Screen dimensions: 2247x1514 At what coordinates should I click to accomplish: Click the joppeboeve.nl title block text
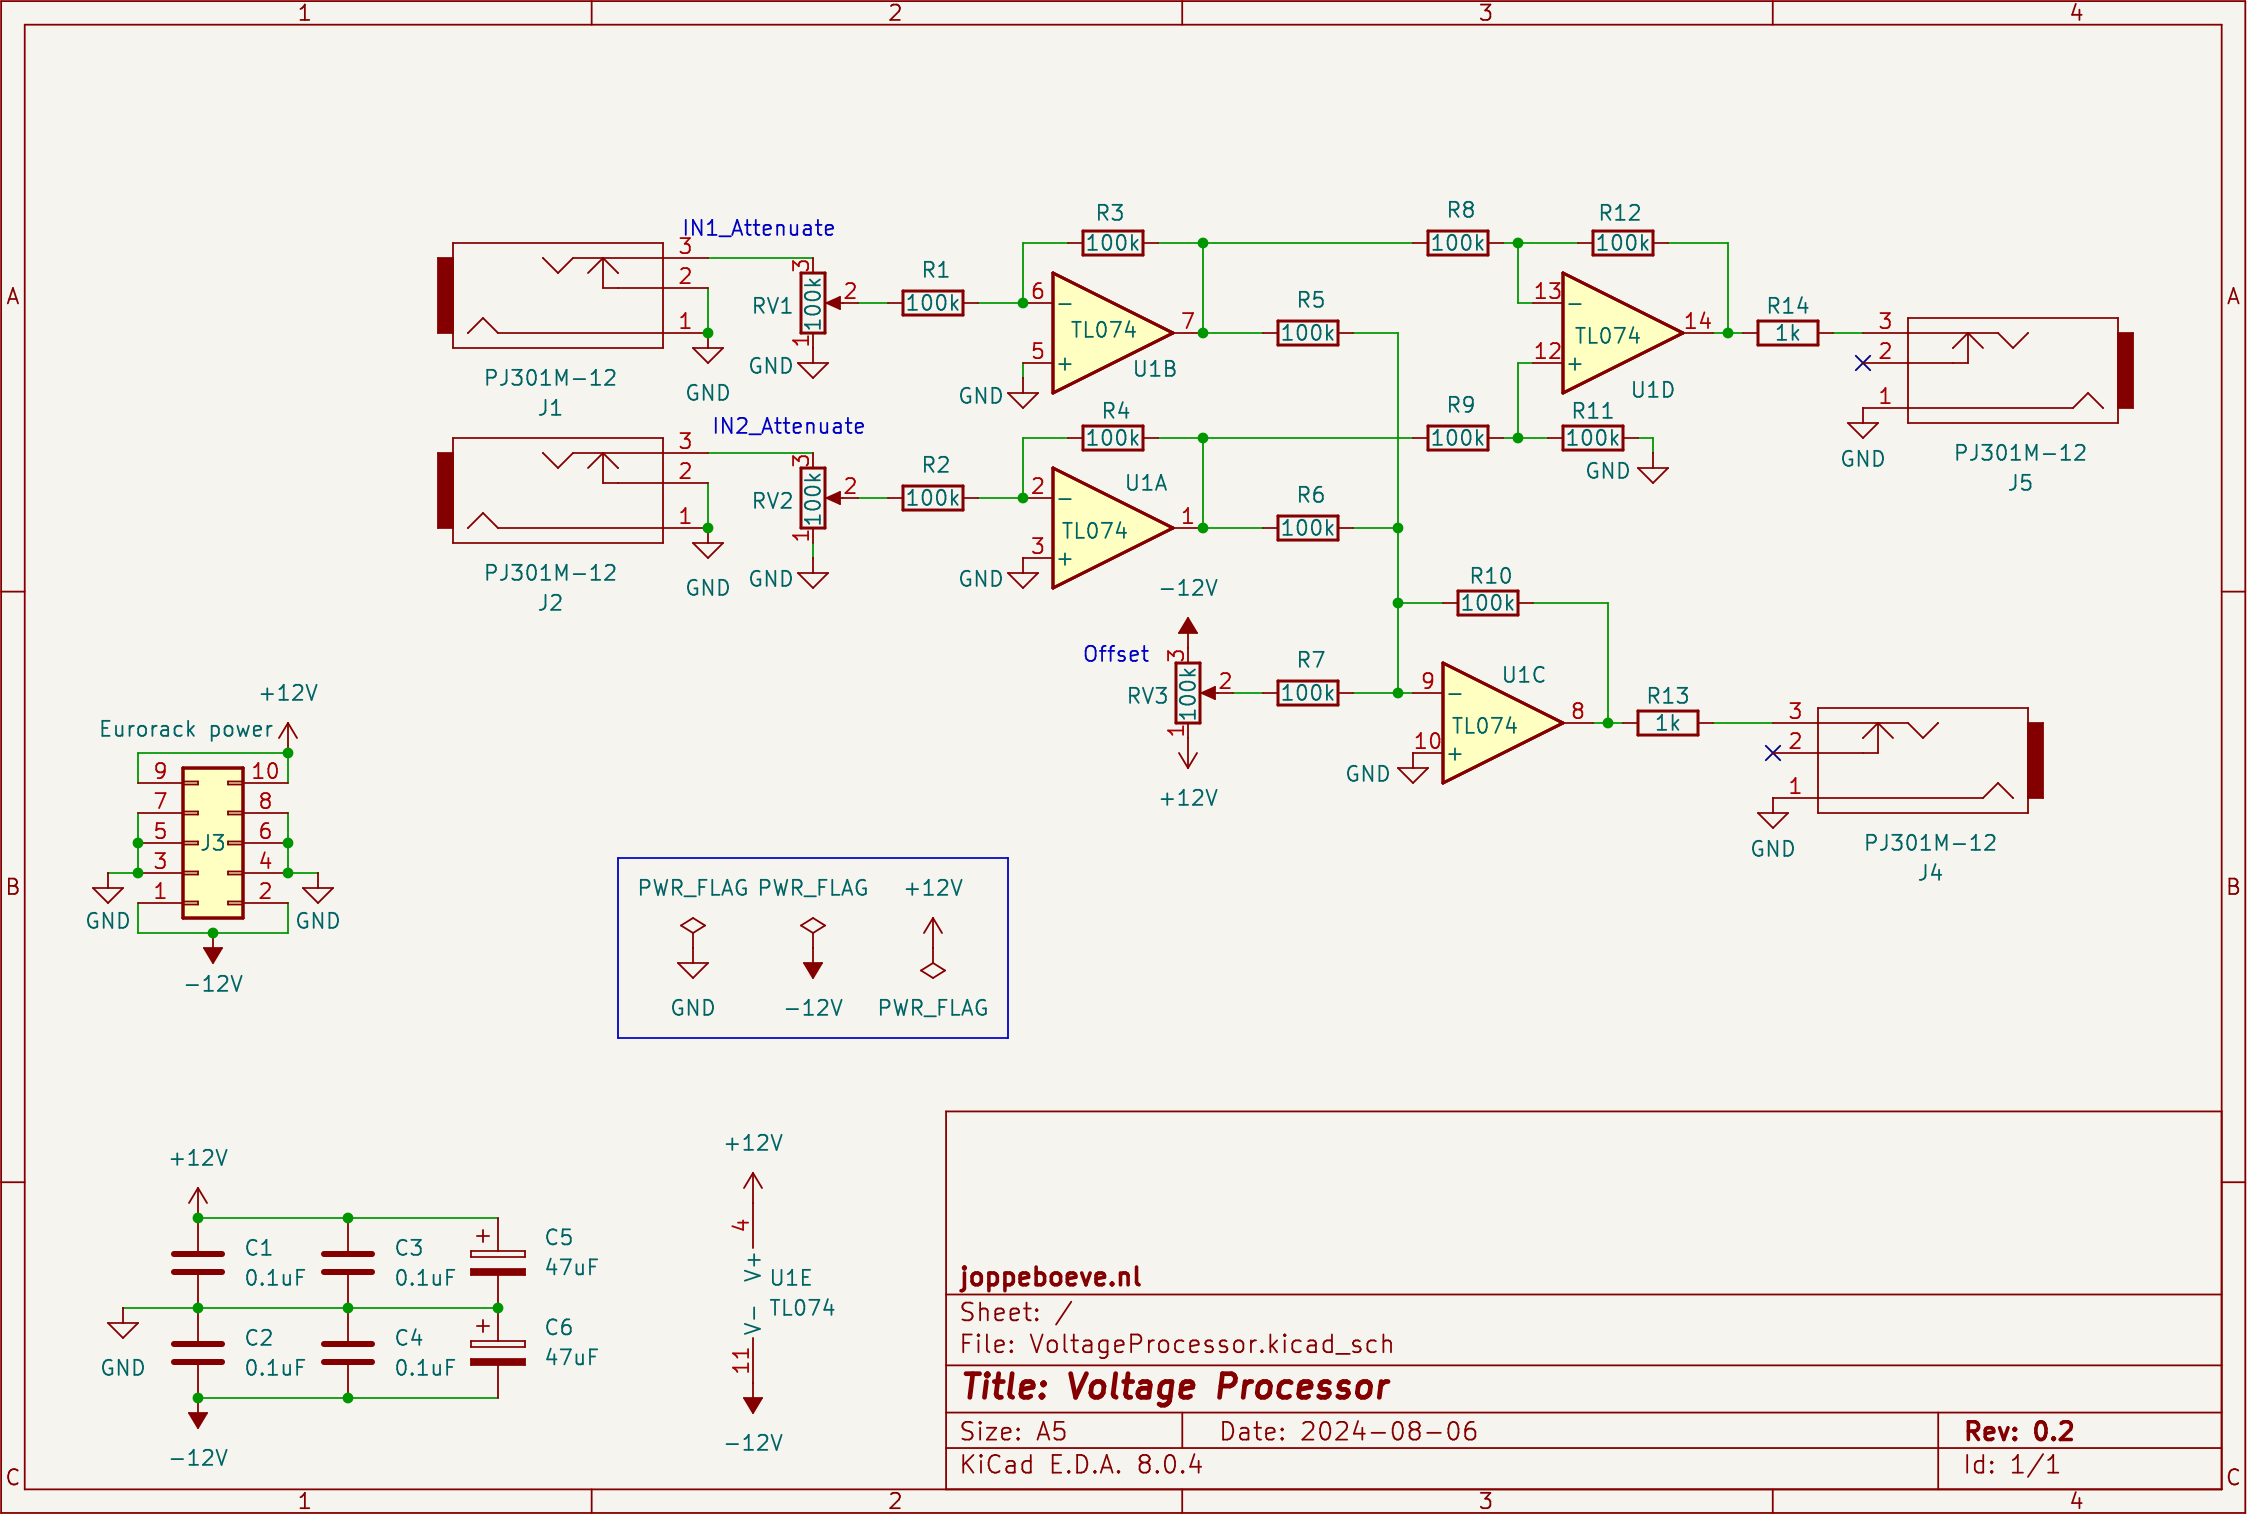point(1050,1277)
